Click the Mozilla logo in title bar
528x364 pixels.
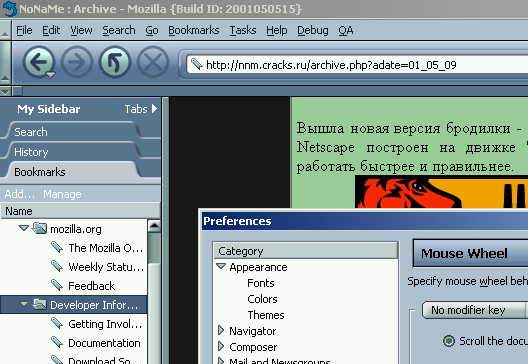click(x=9, y=9)
